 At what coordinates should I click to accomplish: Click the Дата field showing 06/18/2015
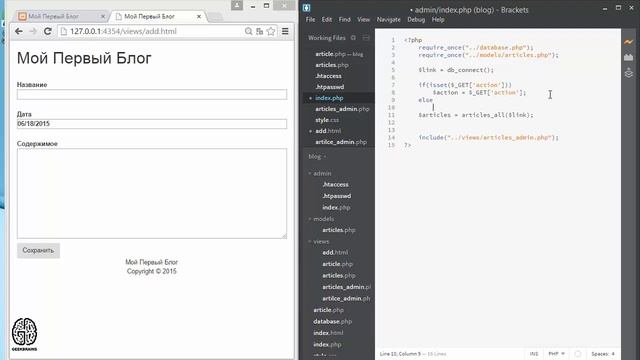click(x=152, y=124)
